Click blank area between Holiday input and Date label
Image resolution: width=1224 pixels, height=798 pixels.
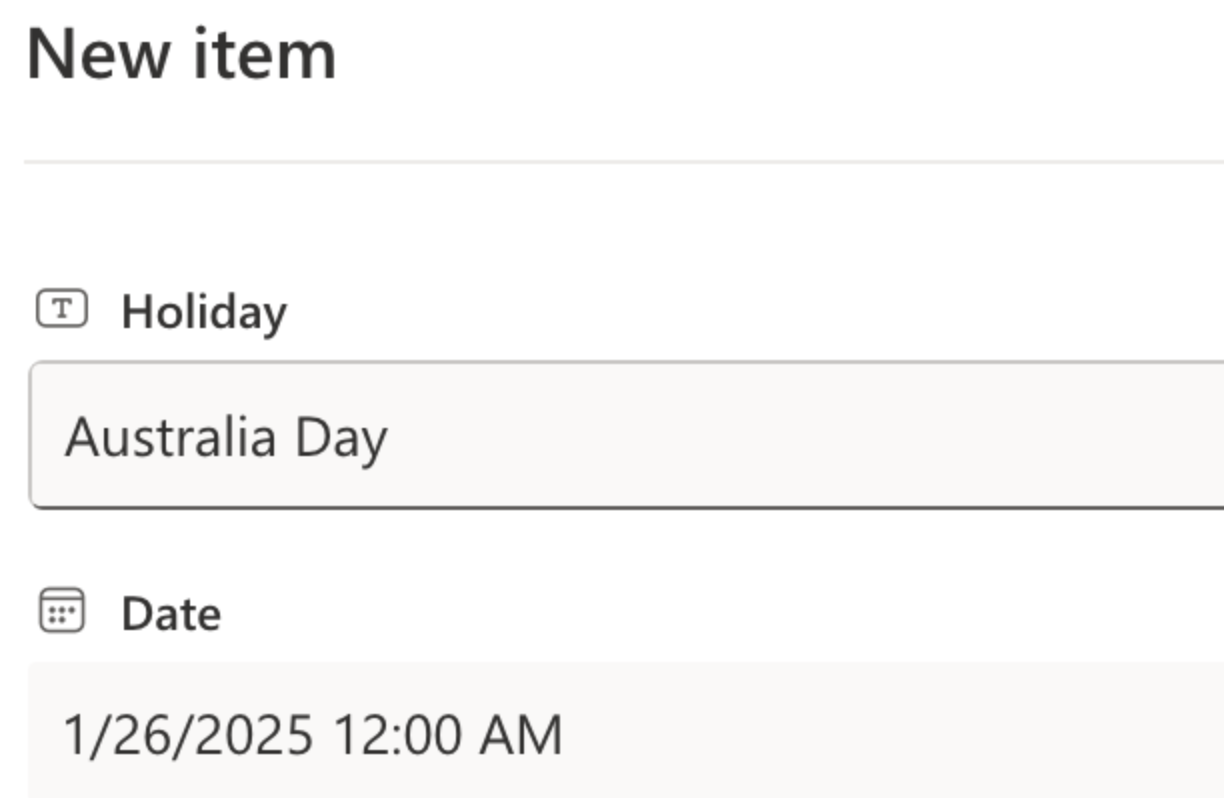pos(620,550)
